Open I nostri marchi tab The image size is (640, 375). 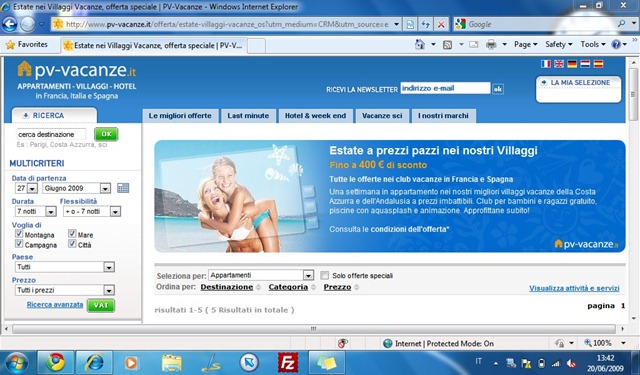[x=443, y=116]
